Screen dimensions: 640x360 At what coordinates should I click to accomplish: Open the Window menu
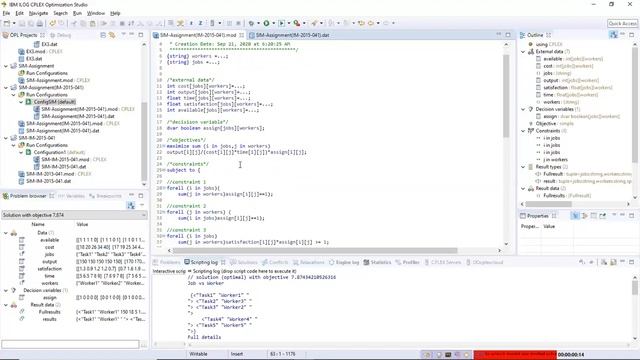(96, 13)
